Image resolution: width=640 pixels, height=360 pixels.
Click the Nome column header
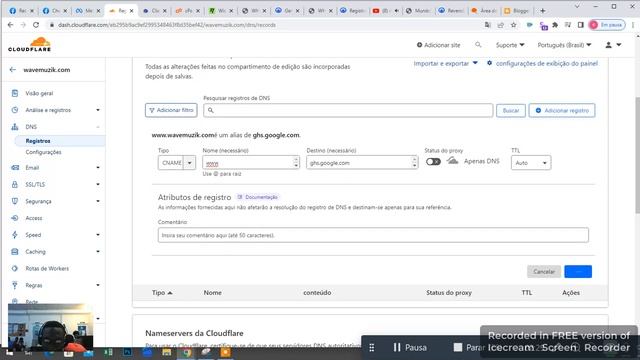[213, 293]
